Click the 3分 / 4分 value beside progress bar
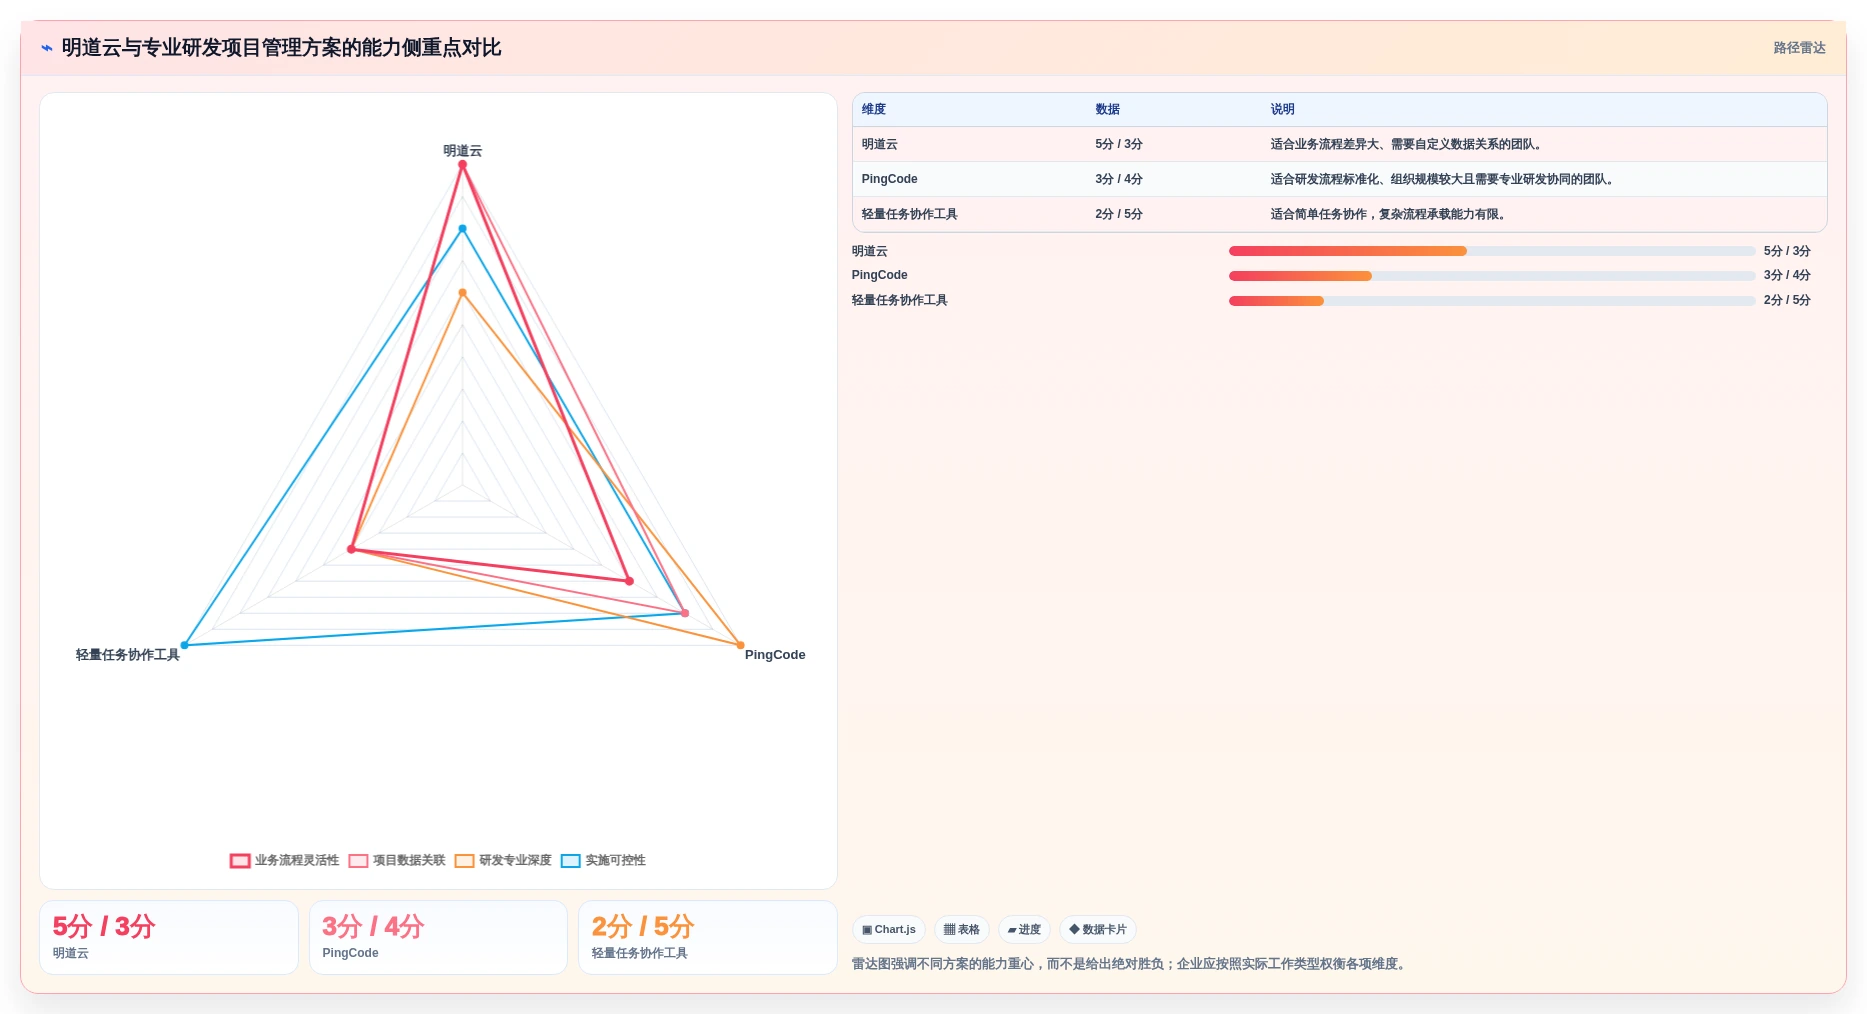Image resolution: width=1867 pixels, height=1014 pixels. 1787,275
